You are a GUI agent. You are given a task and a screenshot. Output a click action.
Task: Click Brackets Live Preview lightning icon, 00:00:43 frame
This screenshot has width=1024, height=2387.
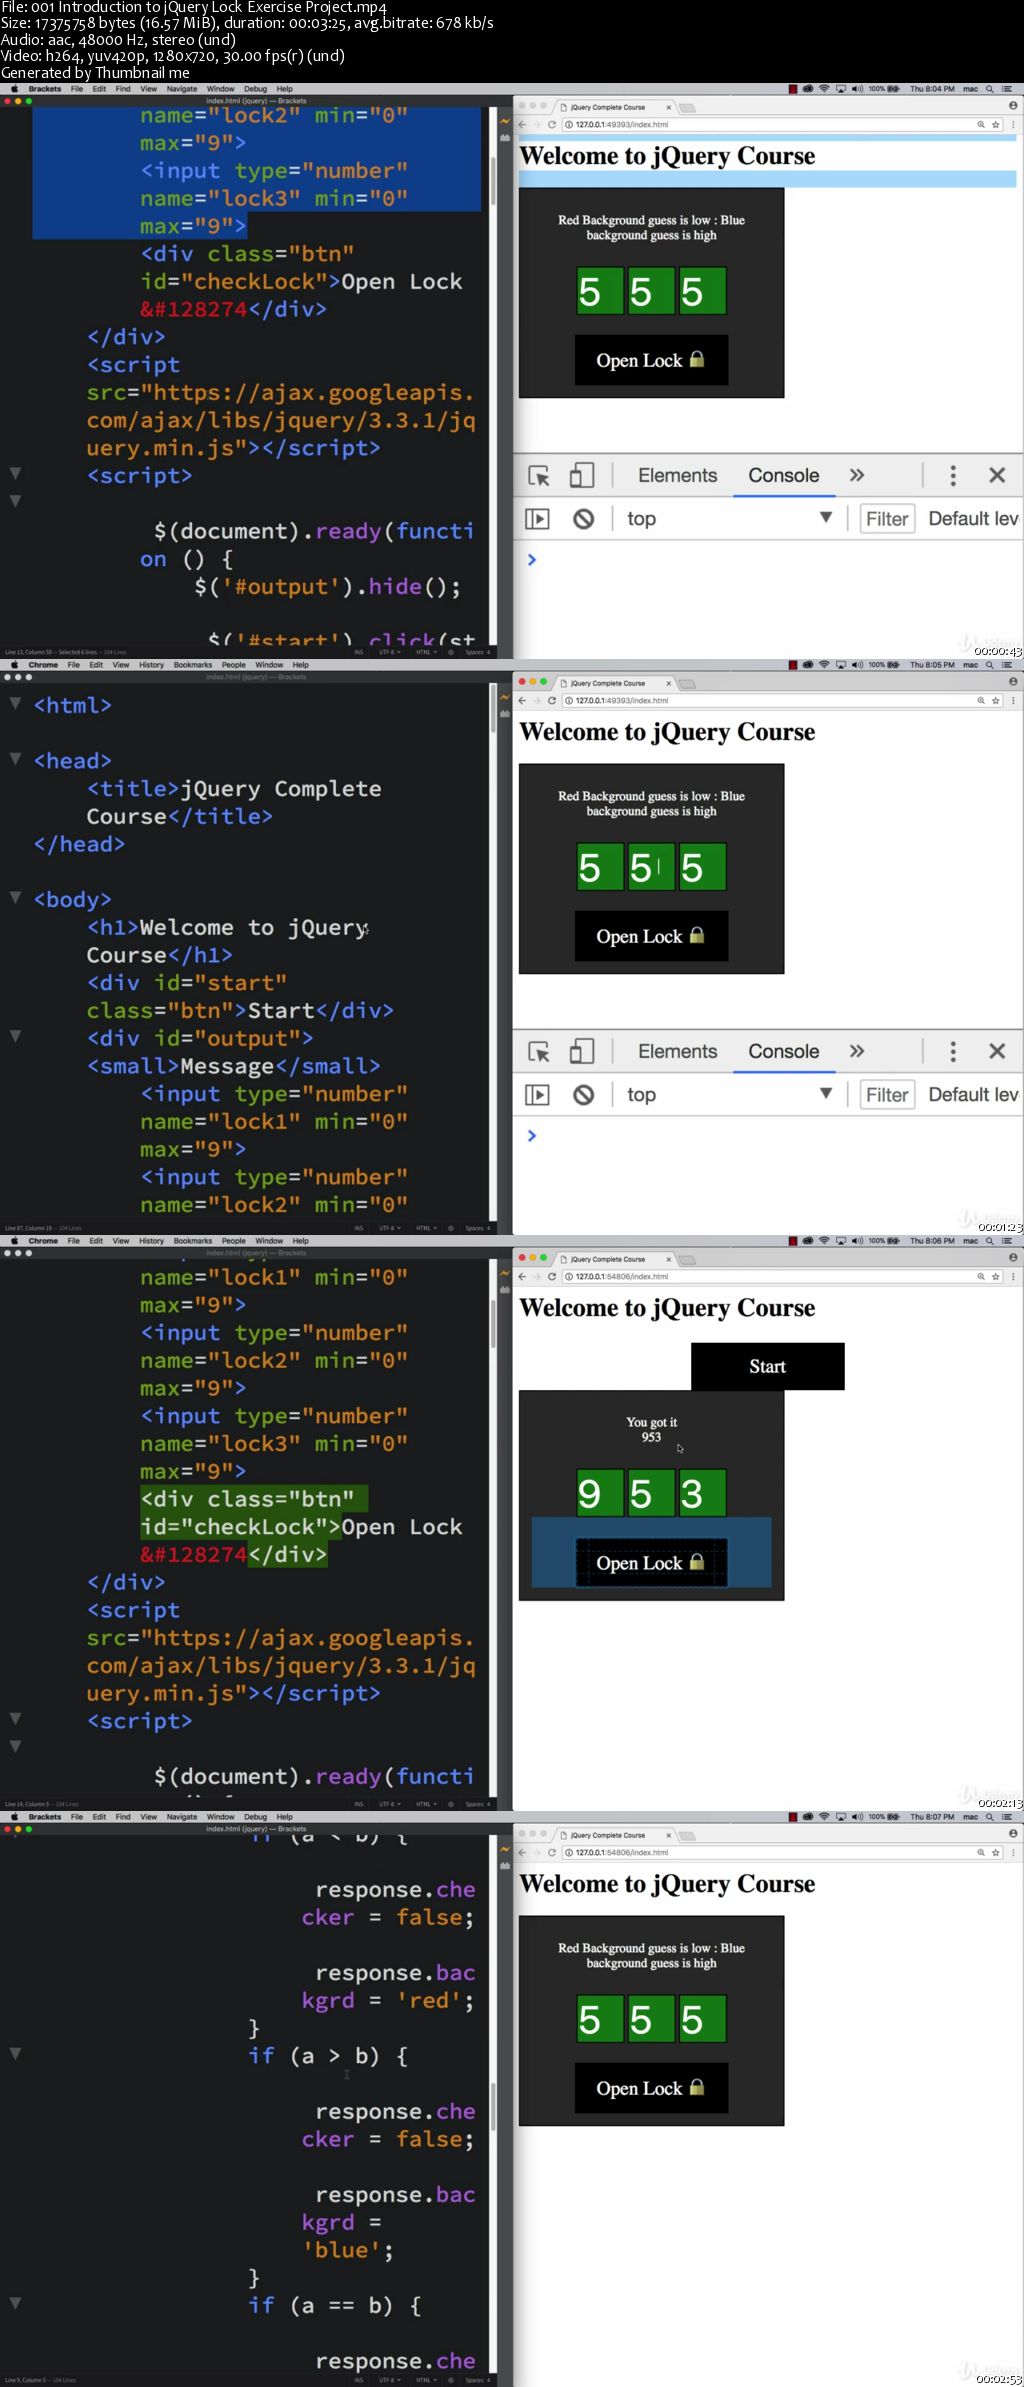point(505,121)
